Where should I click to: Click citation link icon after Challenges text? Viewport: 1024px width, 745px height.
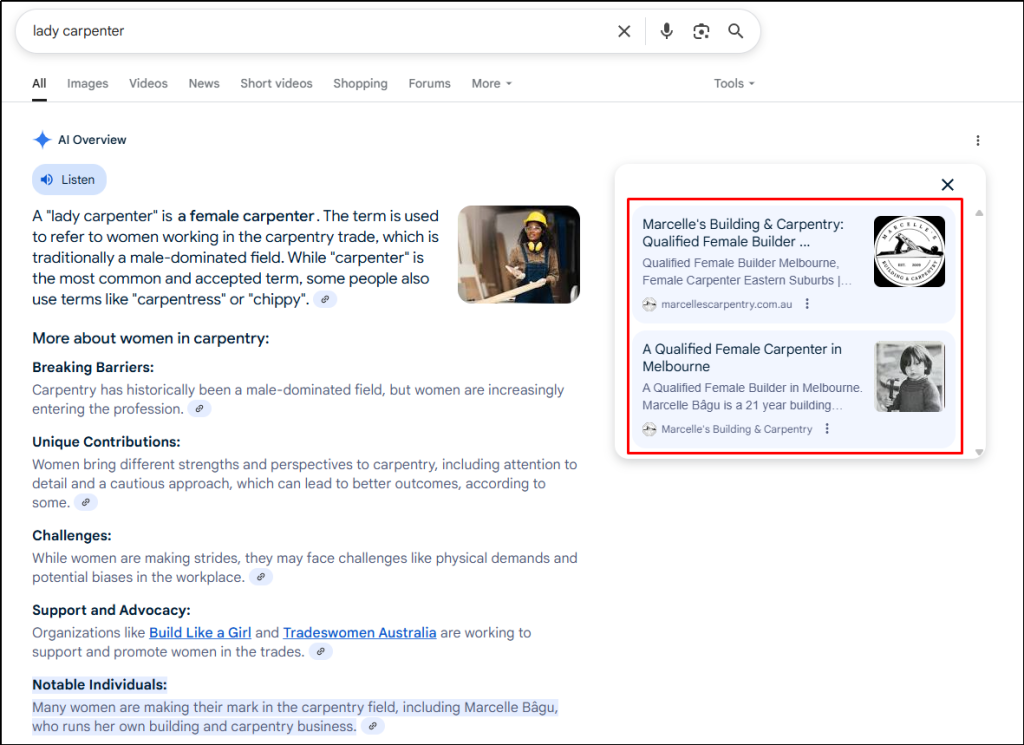tap(261, 577)
